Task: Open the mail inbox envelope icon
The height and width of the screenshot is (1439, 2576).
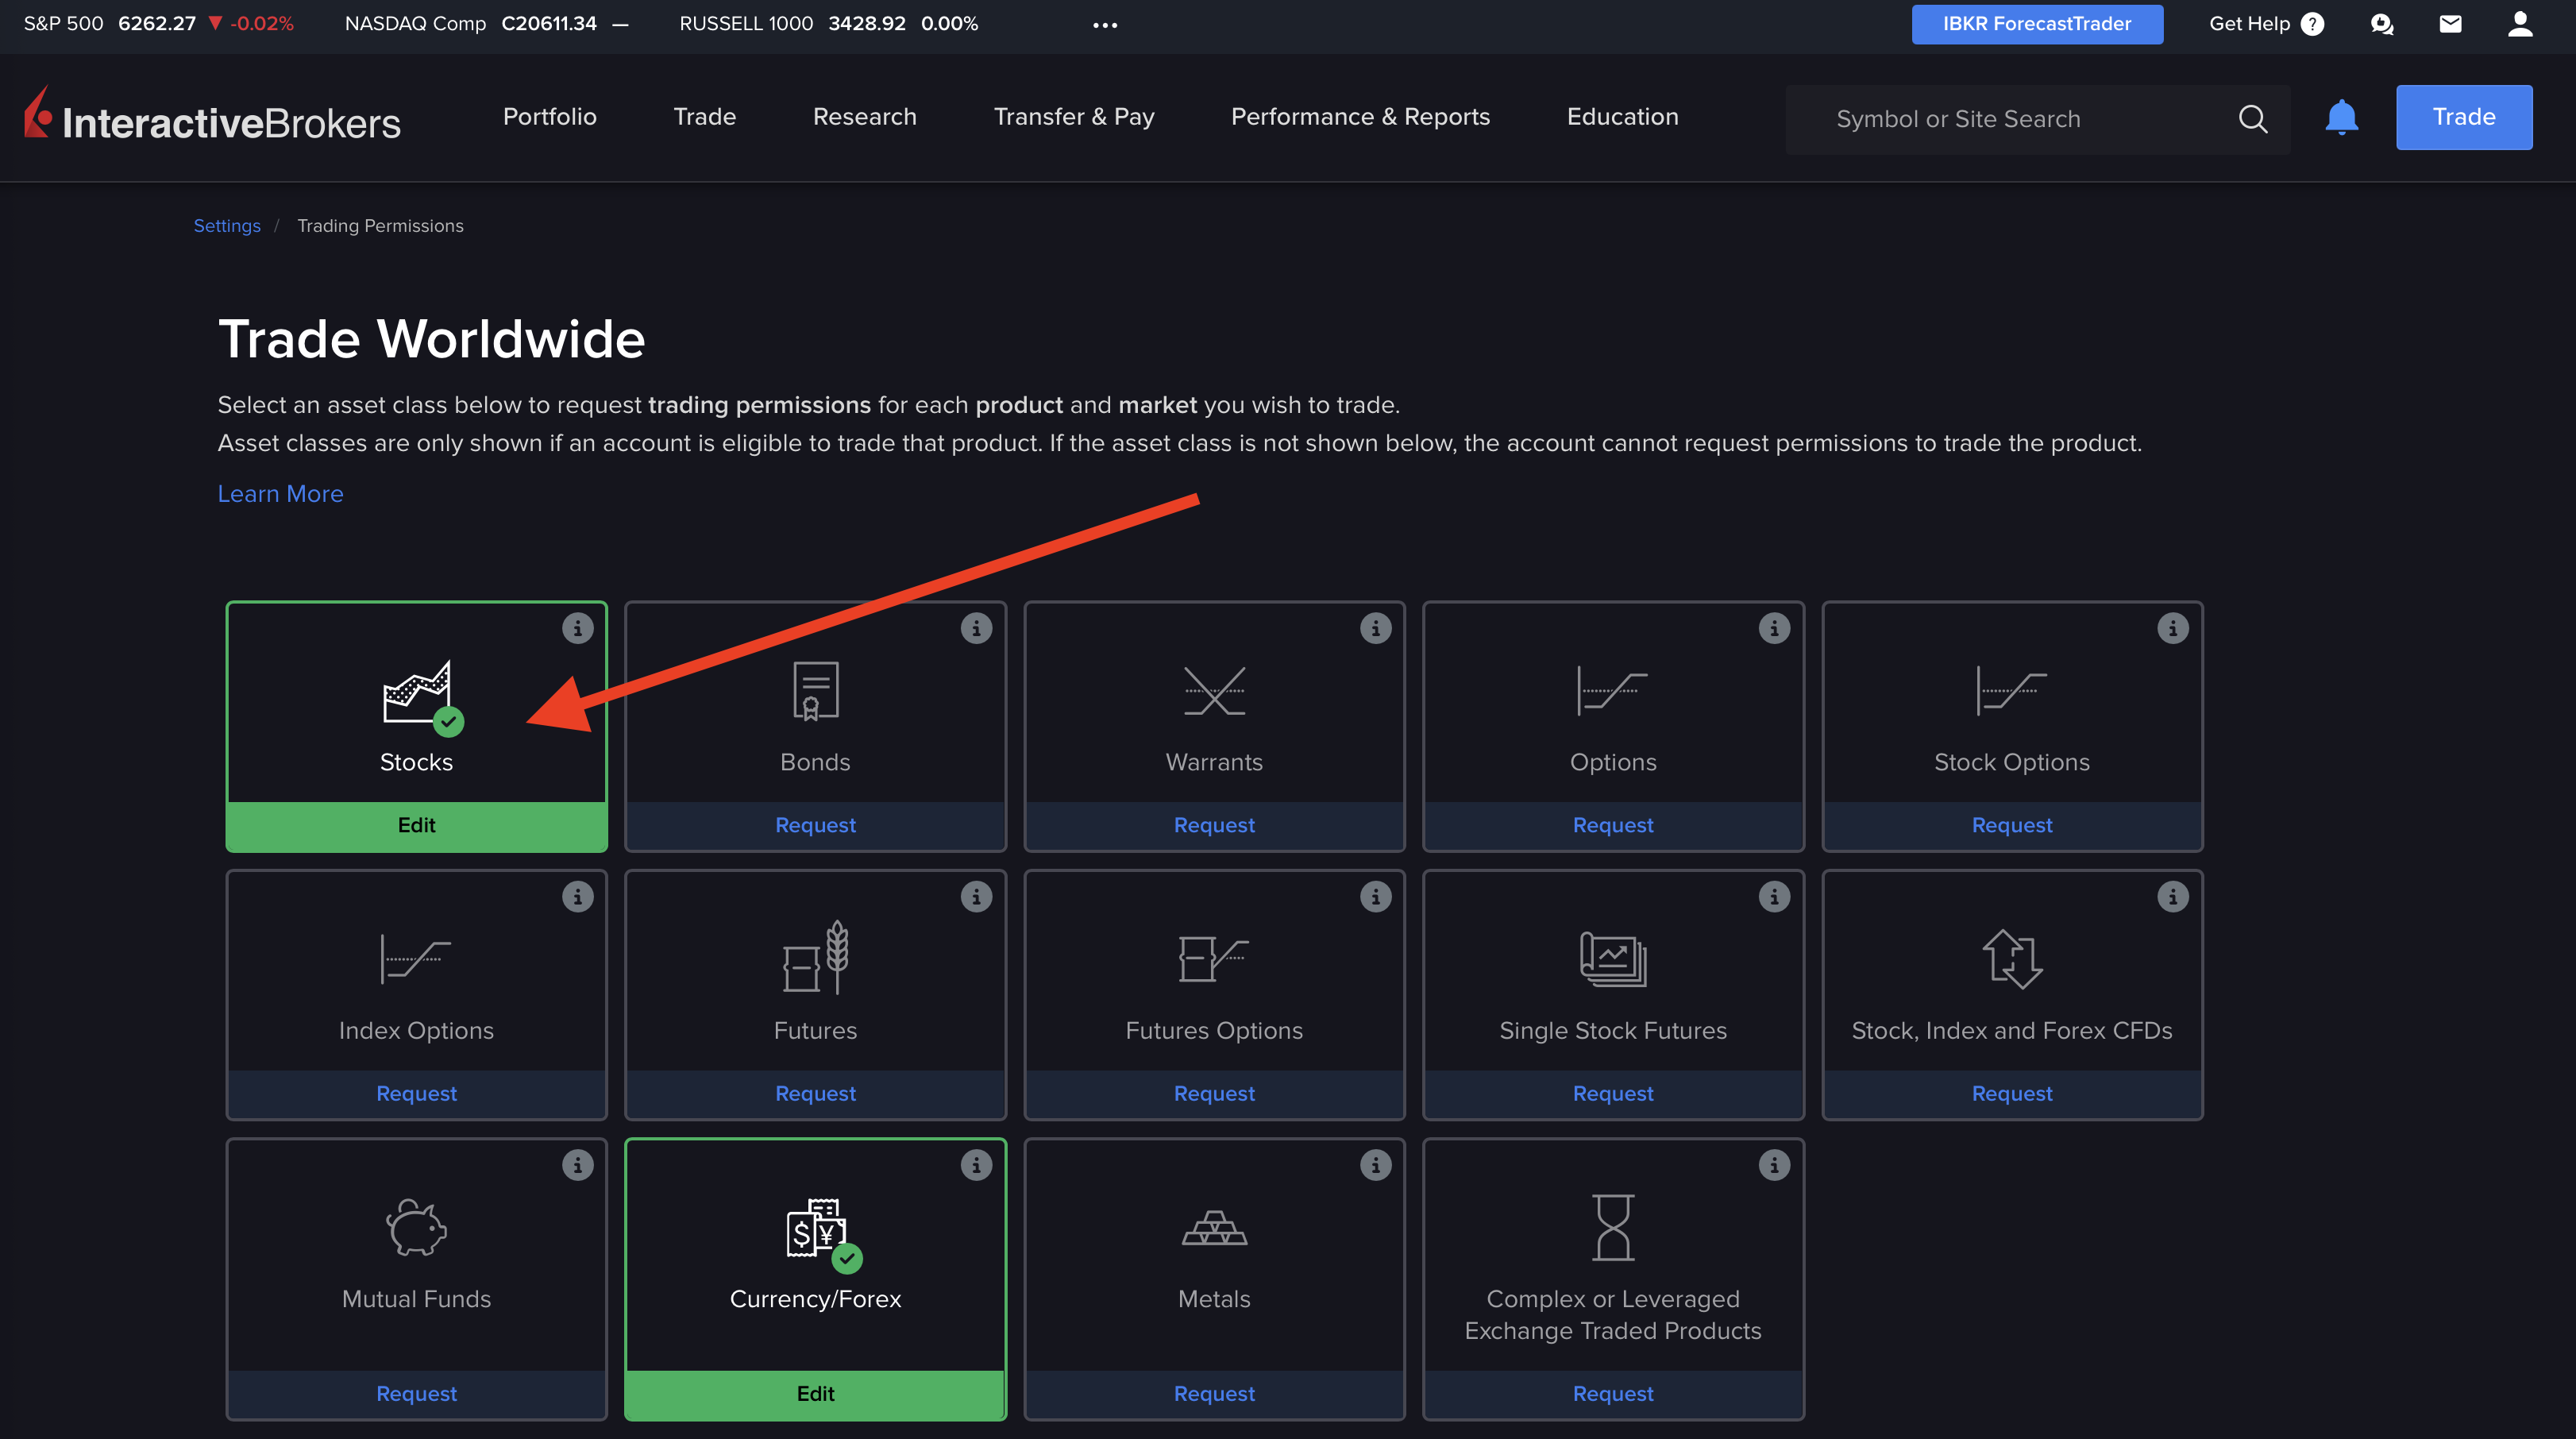Action: pyautogui.click(x=2450, y=24)
